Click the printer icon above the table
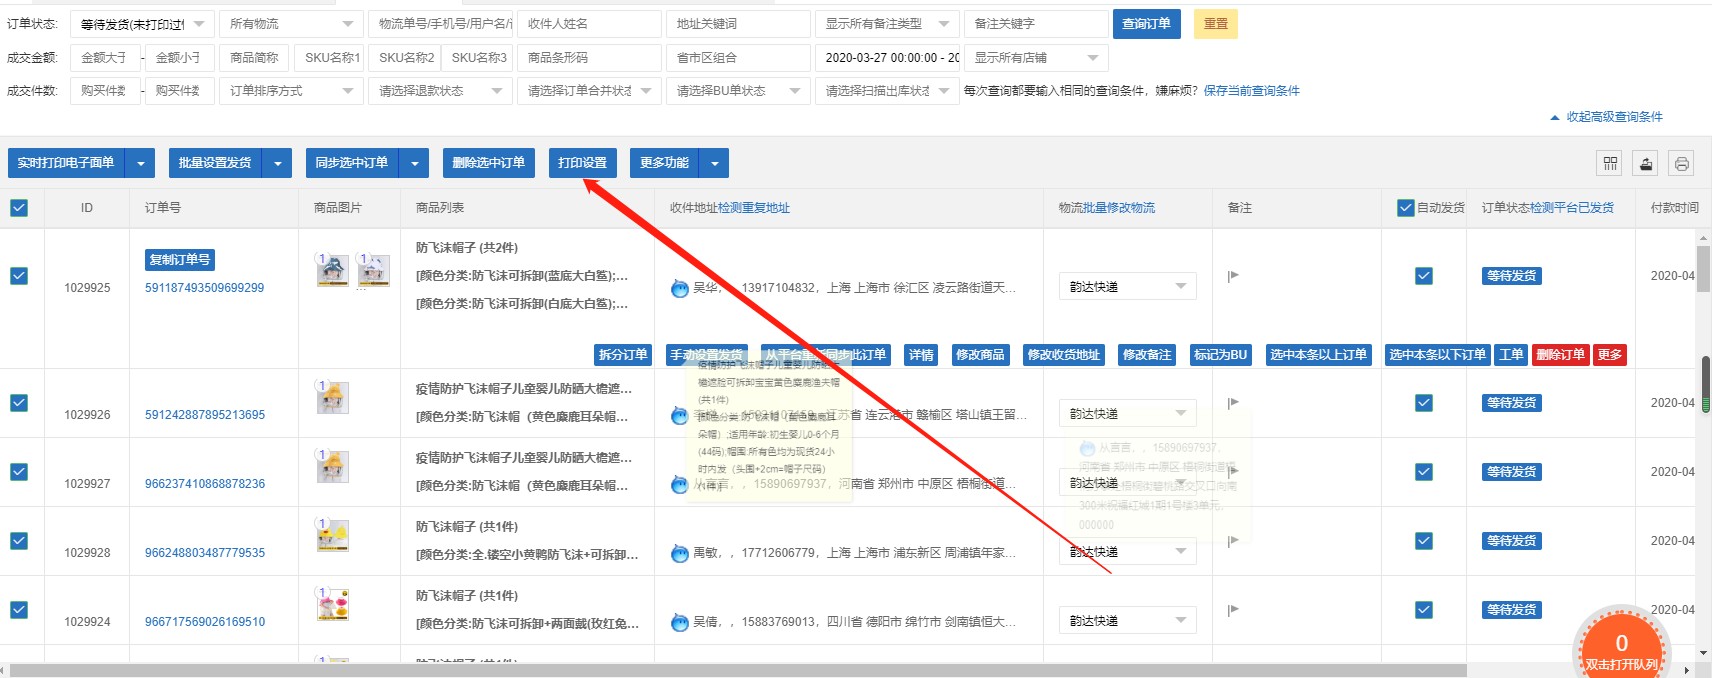Screen dimensions: 1712x678 coord(1682,164)
